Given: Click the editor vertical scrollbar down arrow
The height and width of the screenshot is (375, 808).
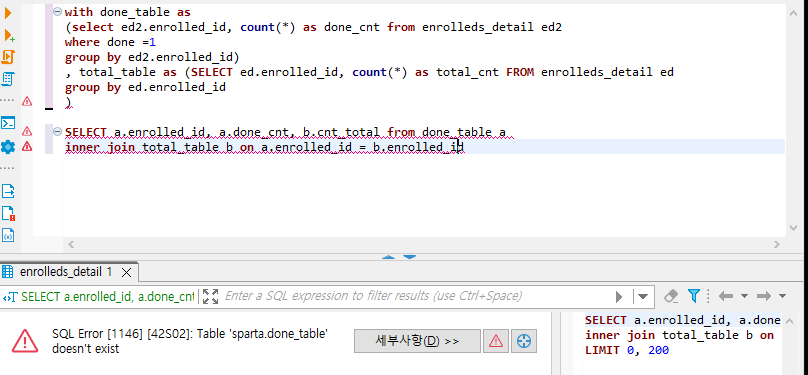Looking at the screenshot, I should (794, 227).
